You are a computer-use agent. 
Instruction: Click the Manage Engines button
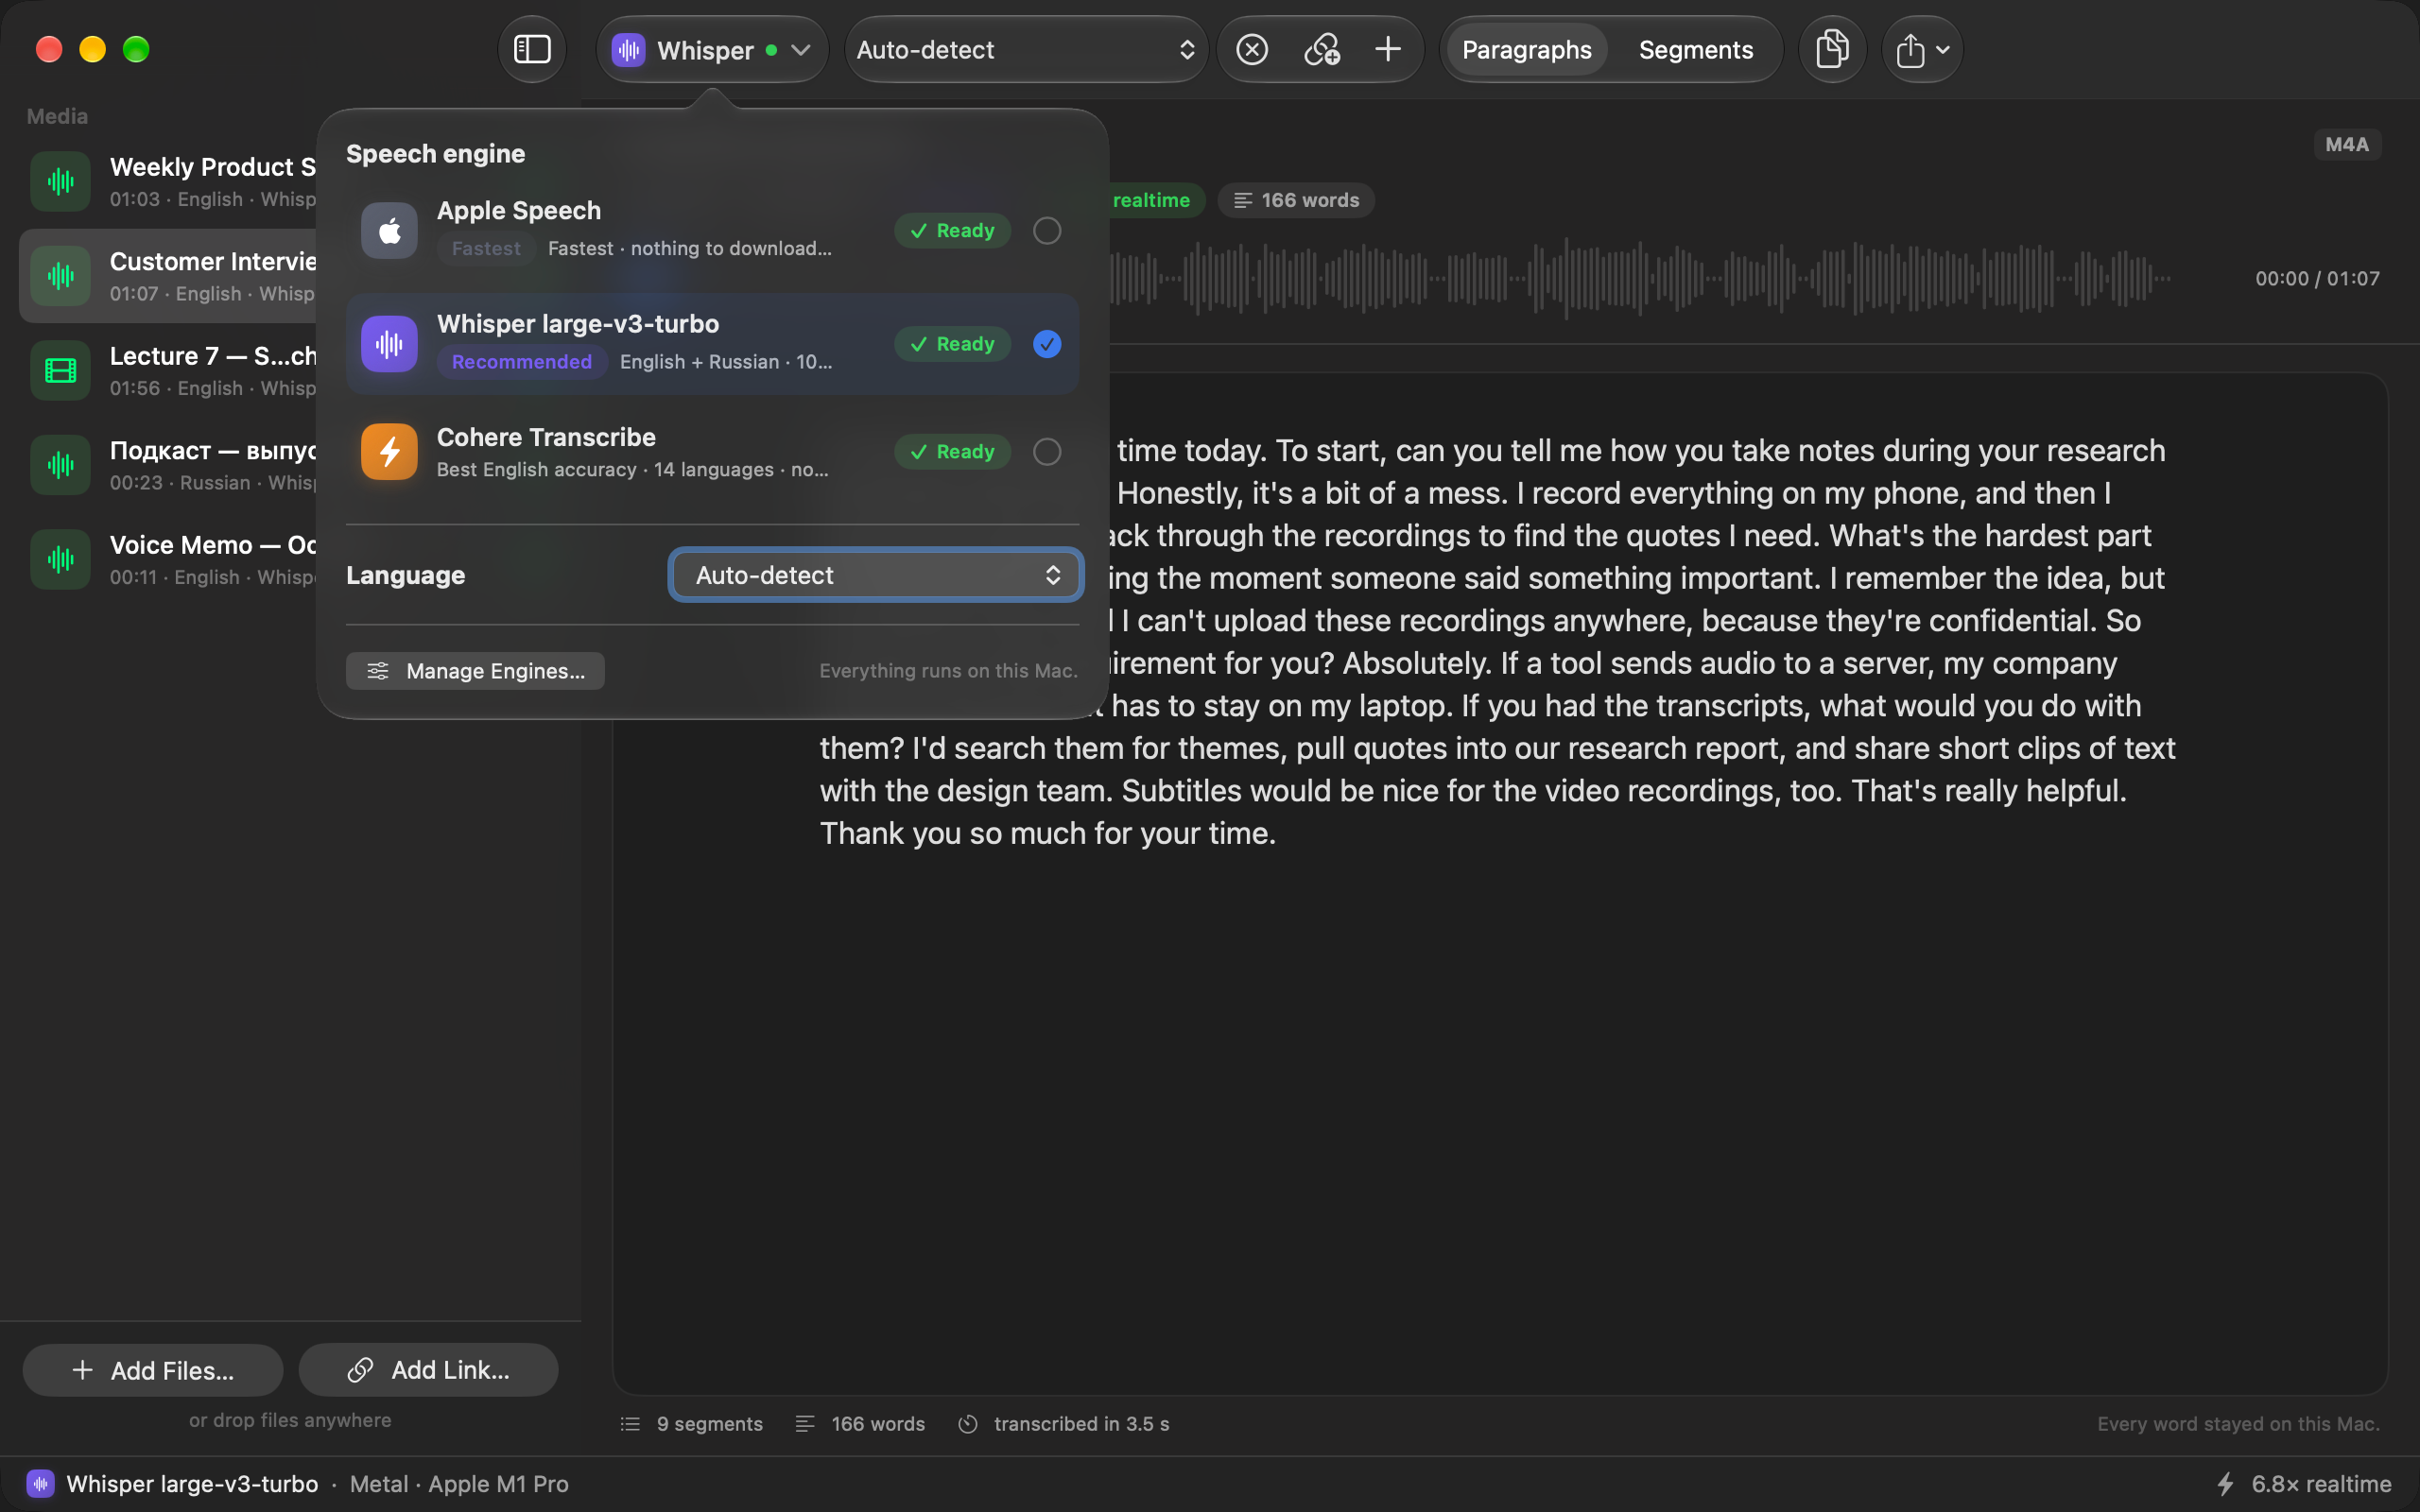(475, 671)
